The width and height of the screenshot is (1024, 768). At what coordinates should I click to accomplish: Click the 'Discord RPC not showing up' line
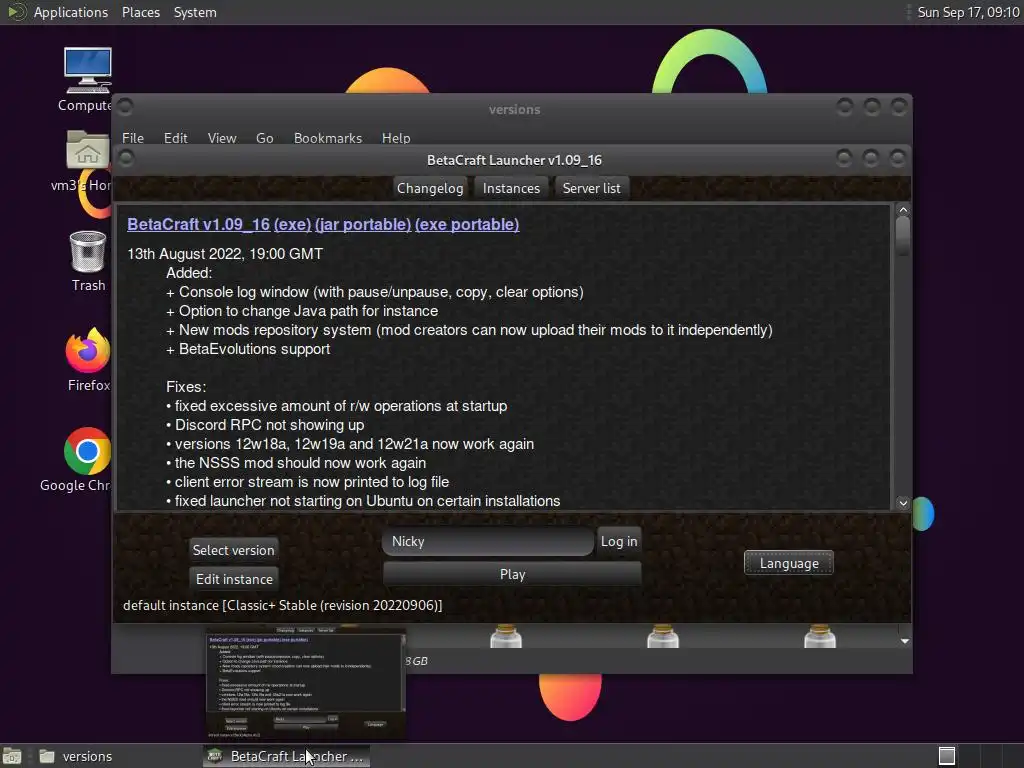coord(265,424)
